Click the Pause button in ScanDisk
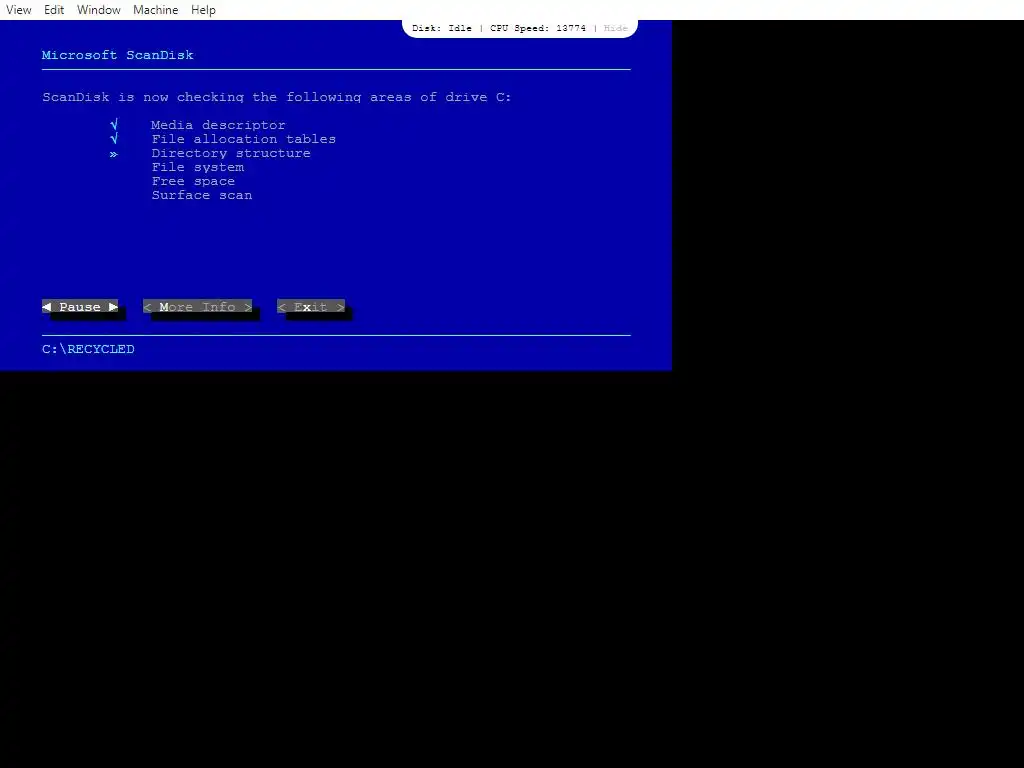 coord(80,307)
